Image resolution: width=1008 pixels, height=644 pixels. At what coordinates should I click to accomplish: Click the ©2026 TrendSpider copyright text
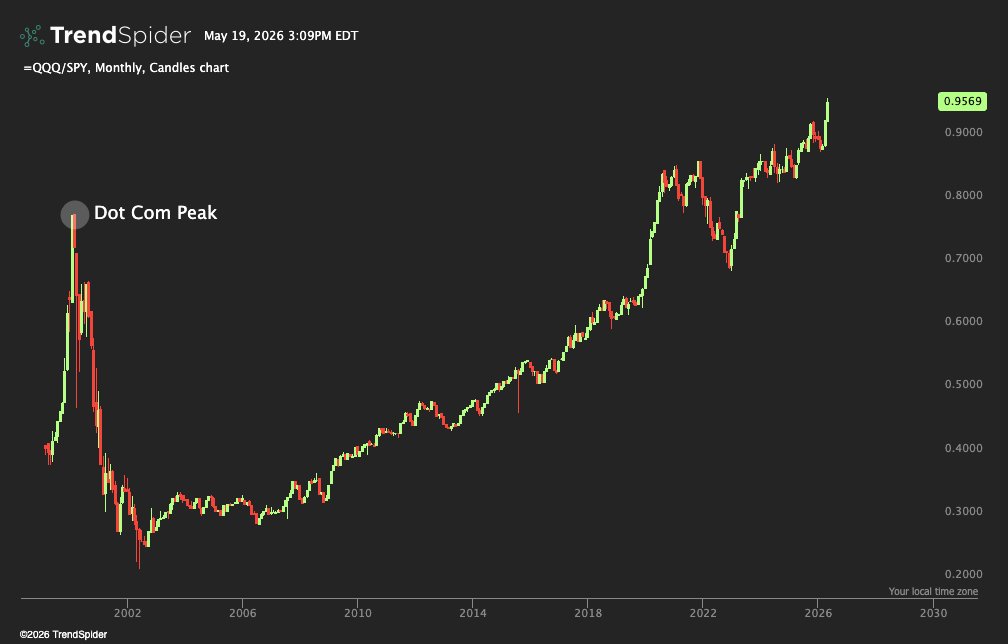(x=63, y=634)
